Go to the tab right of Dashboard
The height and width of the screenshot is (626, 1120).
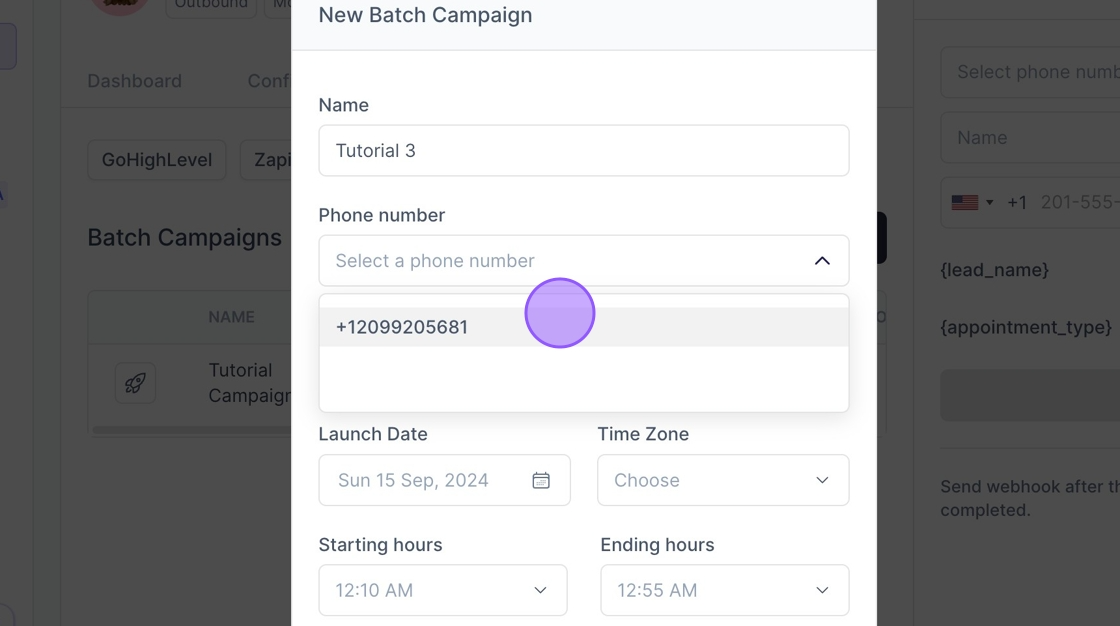click(x=269, y=81)
